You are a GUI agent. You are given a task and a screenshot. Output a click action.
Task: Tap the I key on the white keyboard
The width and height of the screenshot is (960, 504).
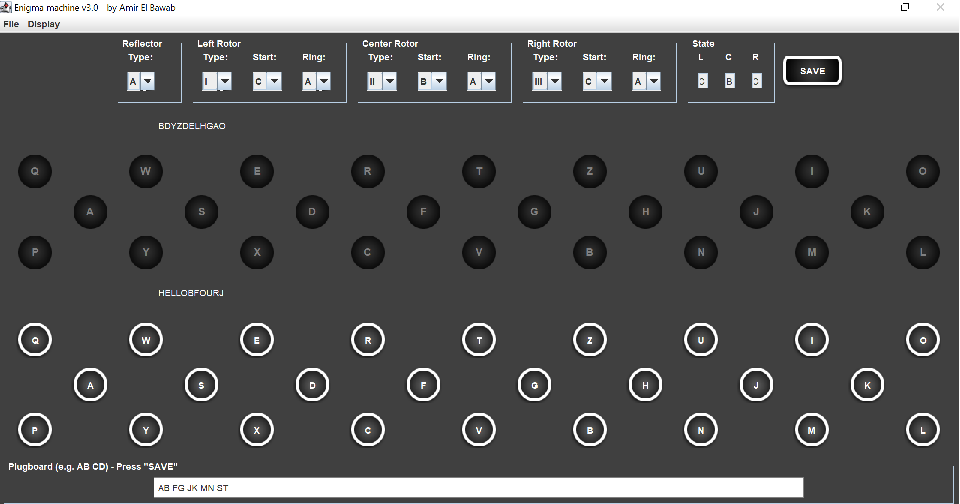pyautogui.click(x=812, y=340)
